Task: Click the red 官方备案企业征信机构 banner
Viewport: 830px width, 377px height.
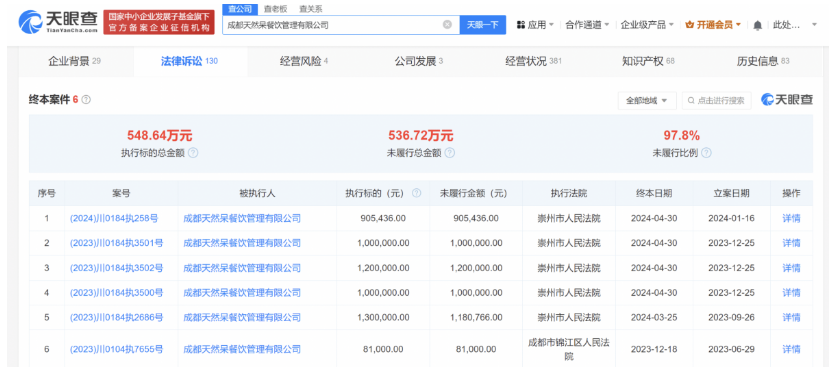Action: [159, 22]
